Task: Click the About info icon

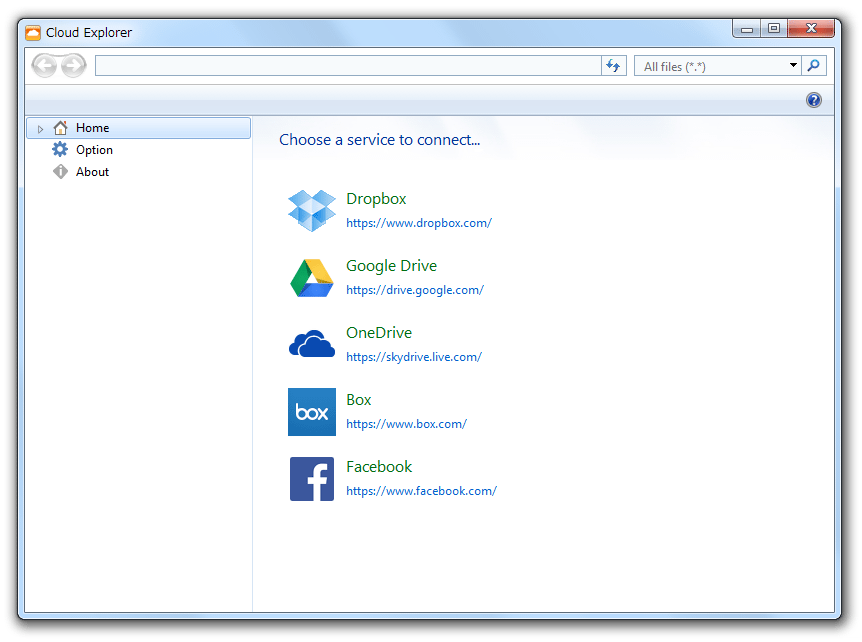Action: click(60, 171)
